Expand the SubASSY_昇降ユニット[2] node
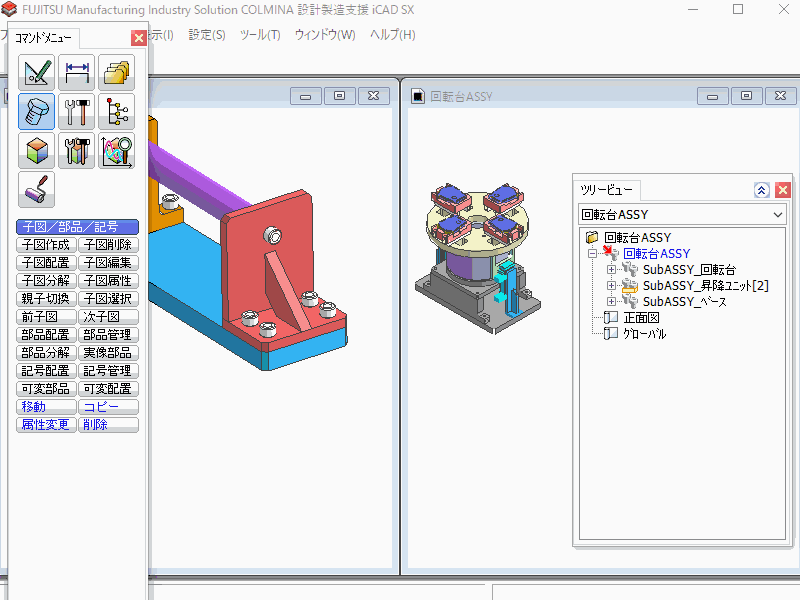This screenshot has width=800, height=600. point(612,286)
